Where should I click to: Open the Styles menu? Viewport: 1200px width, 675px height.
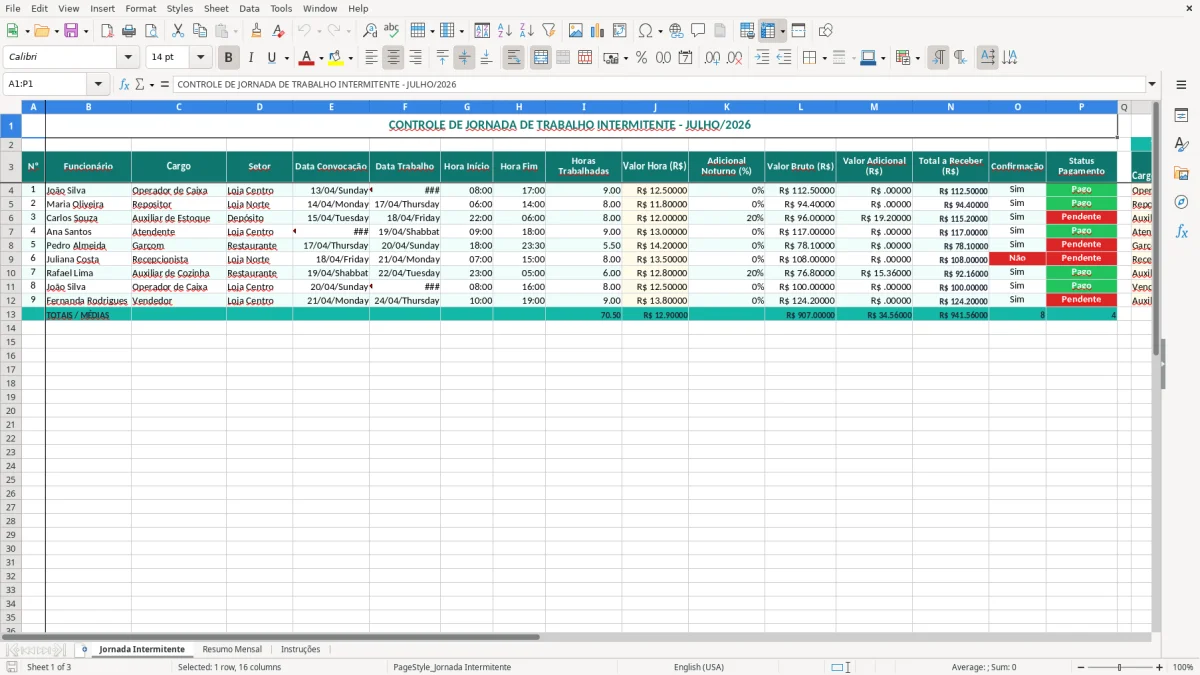tap(180, 8)
